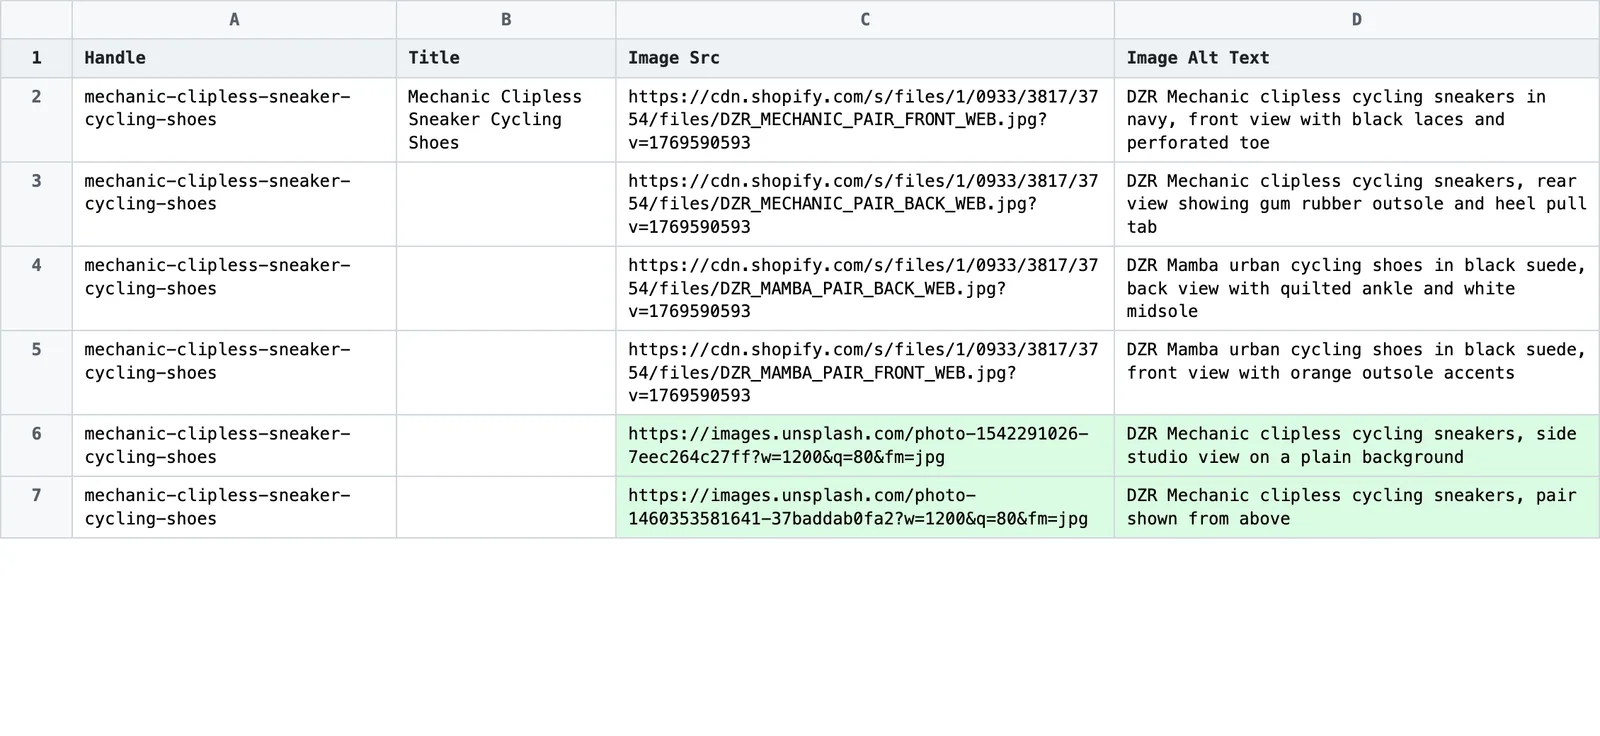Screen dimensions: 1600x736
Task: Select the empty Title cell in row 7
Action: coord(506,507)
